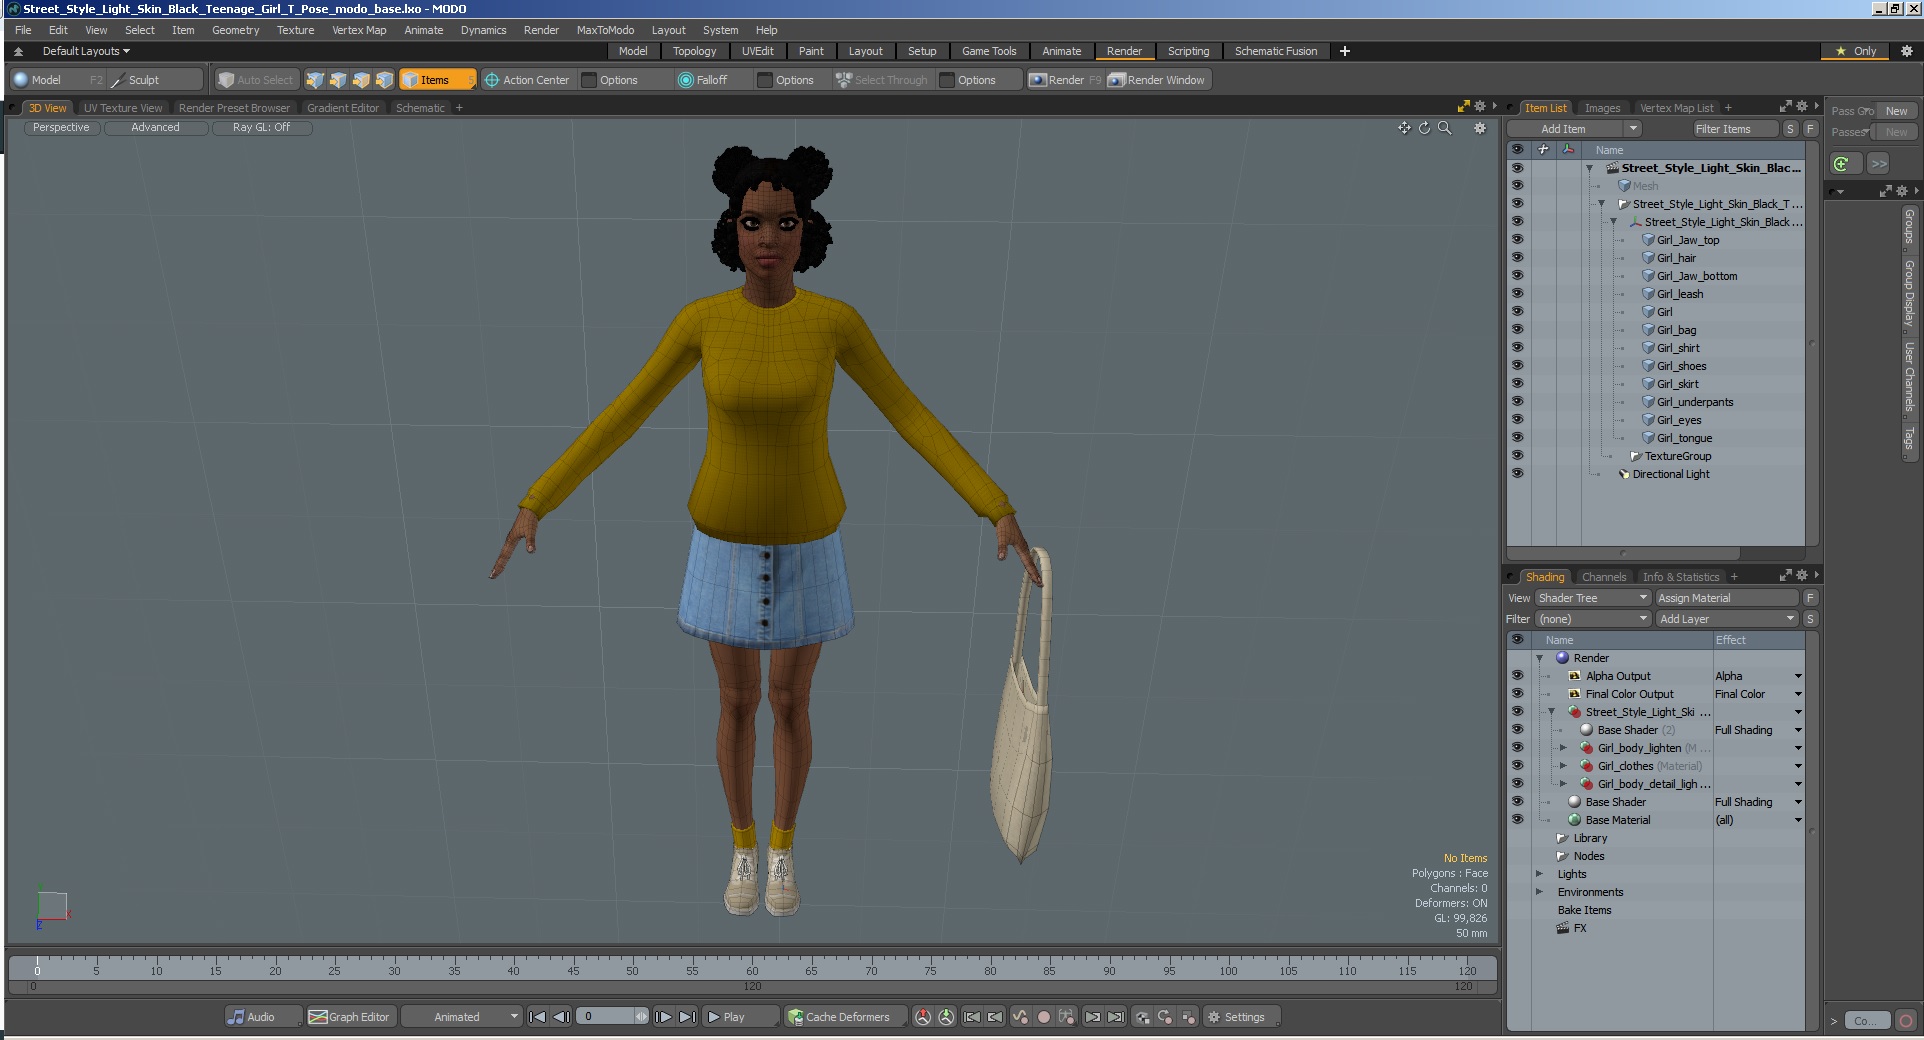Activate Polygons selection mode icon

coord(361,80)
